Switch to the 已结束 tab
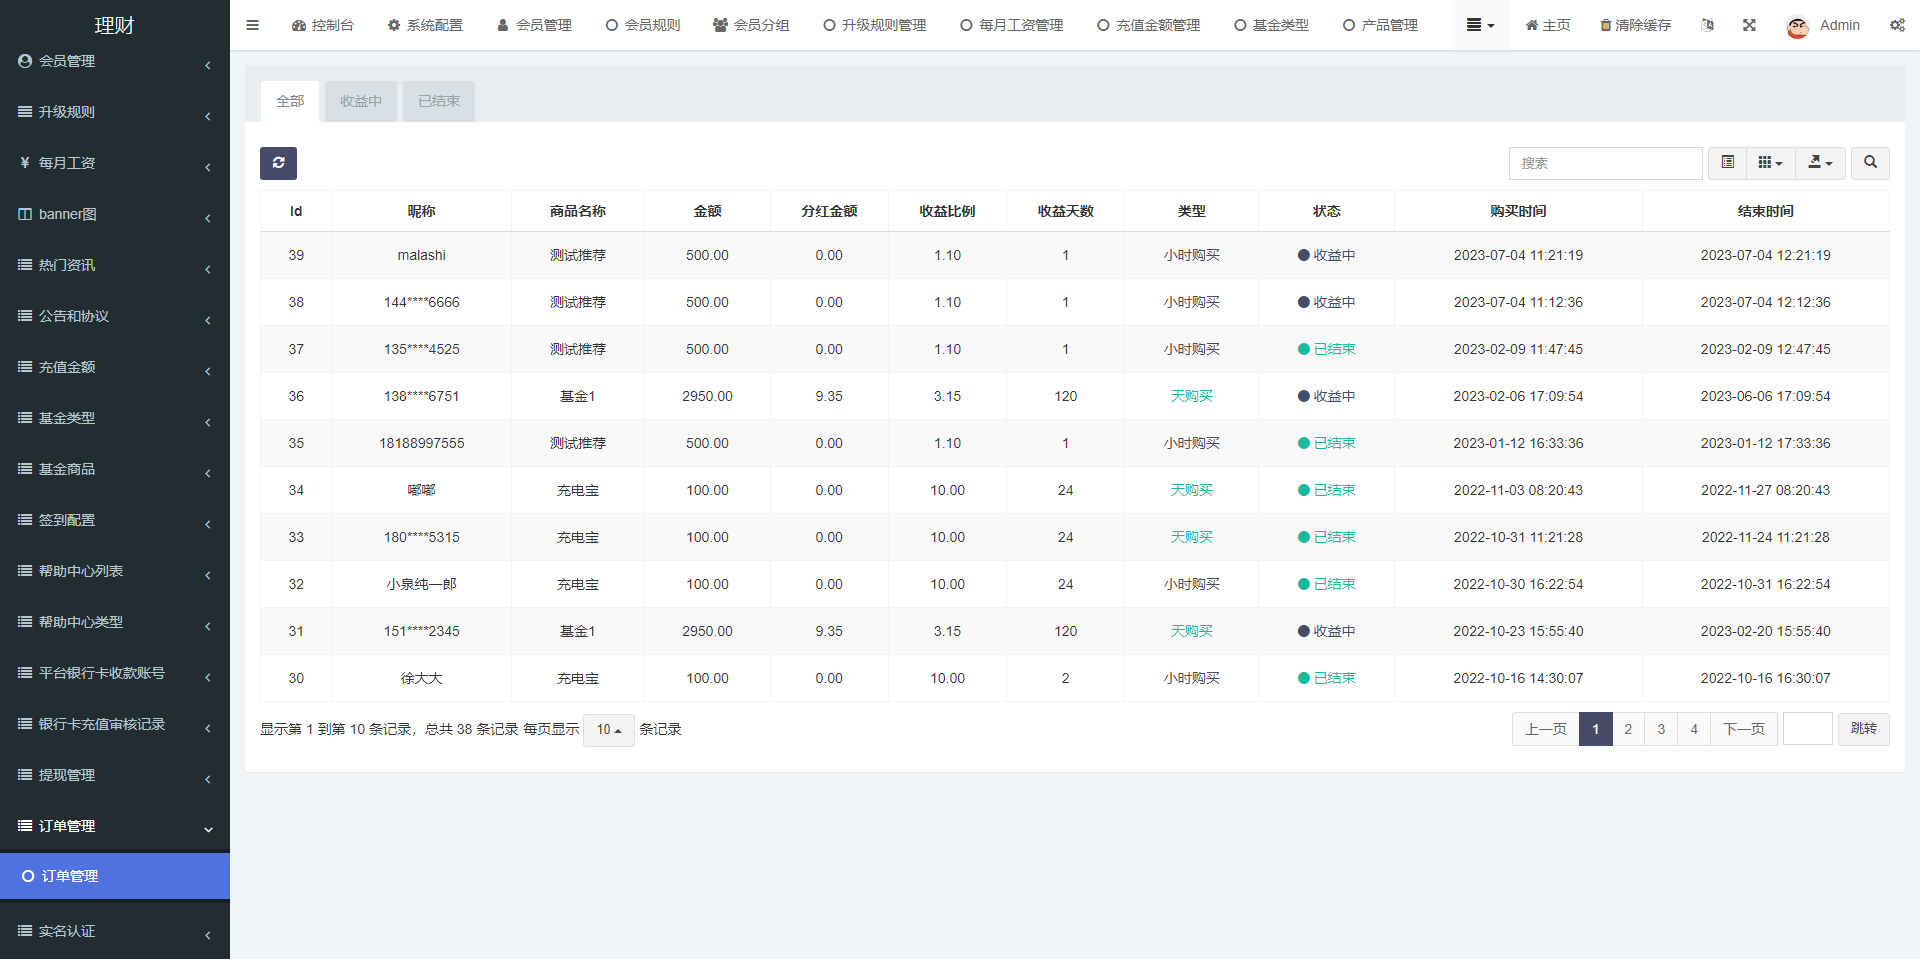Screen dimensions: 1920x959 point(438,101)
